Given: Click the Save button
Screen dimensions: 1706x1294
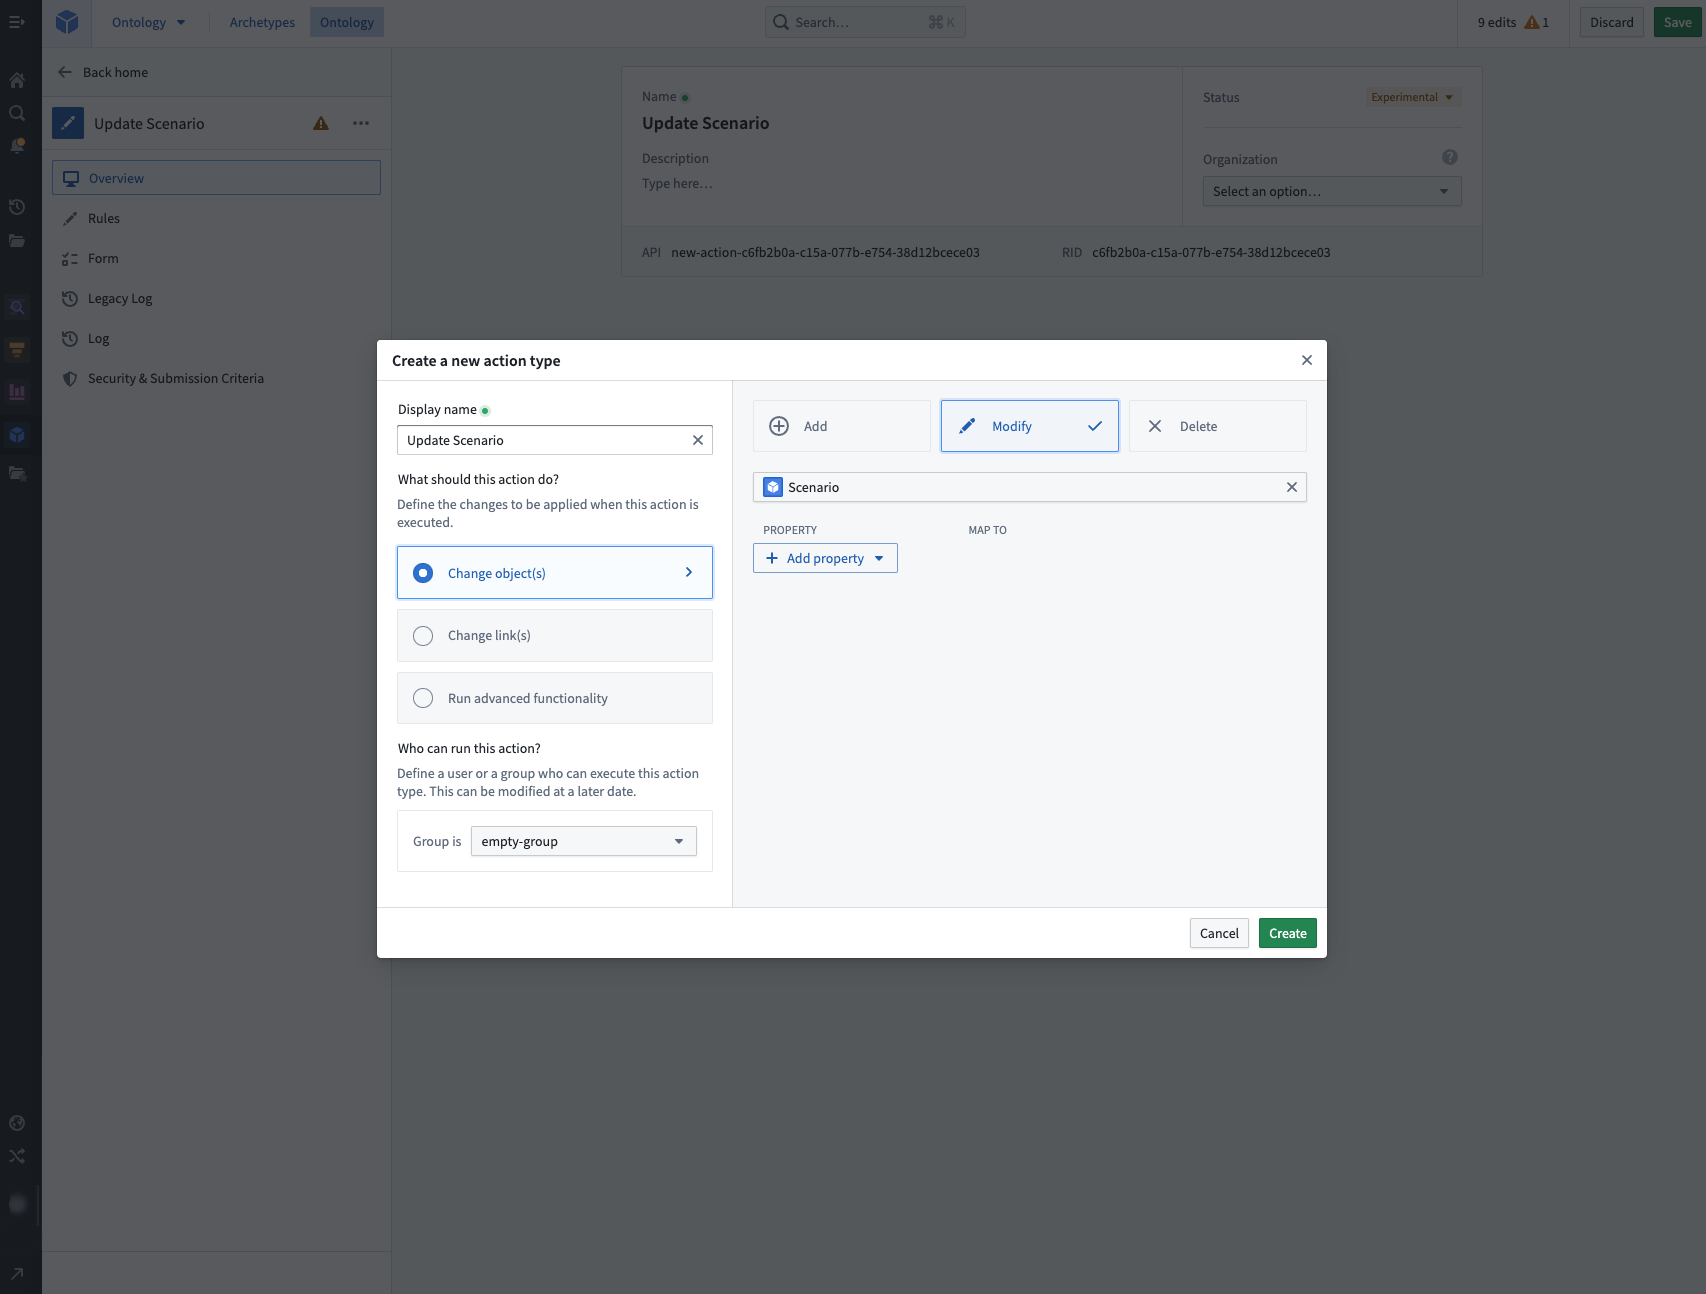Looking at the screenshot, I should point(1677,22).
